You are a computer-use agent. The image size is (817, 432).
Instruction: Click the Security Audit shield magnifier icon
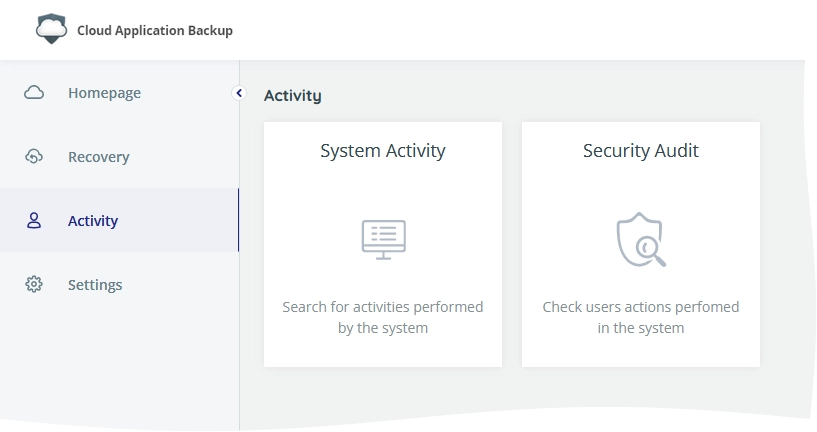(641, 240)
